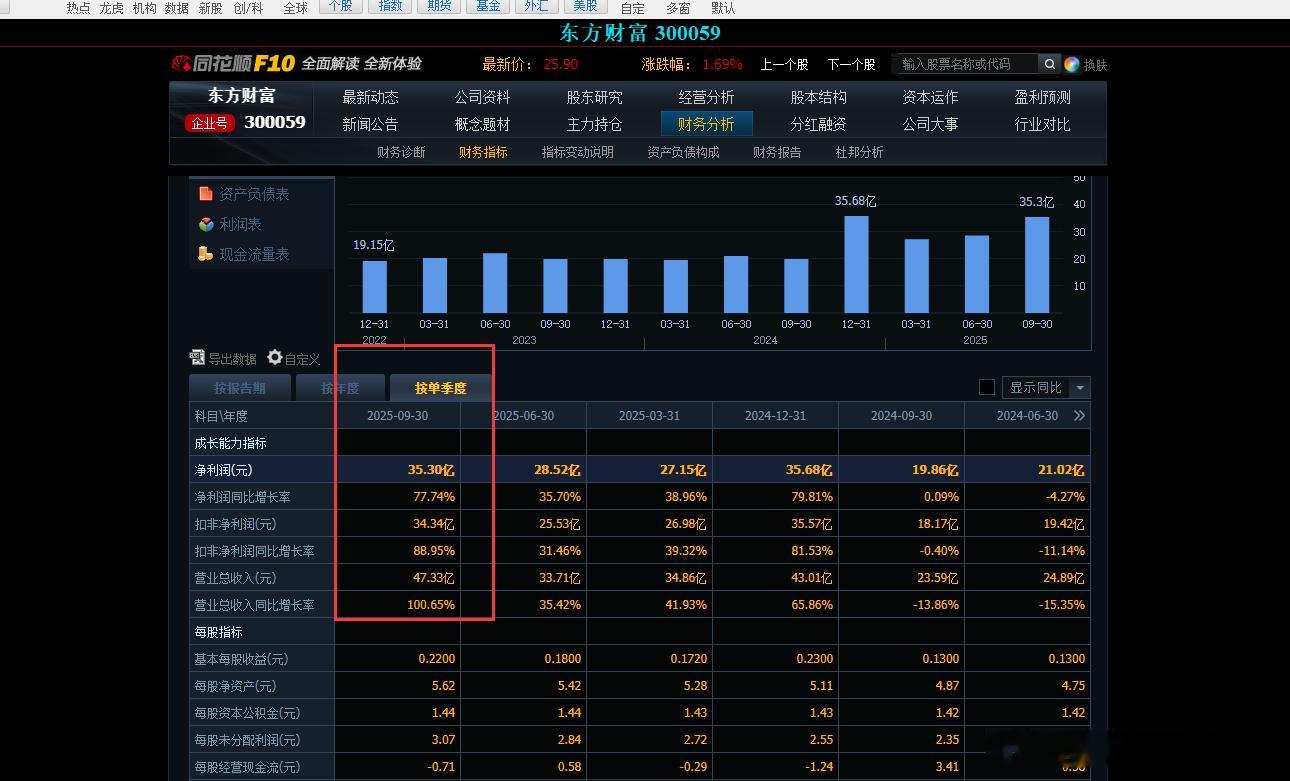Go to previous stock with 上一个股
1290x781 pixels.
click(x=784, y=64)
